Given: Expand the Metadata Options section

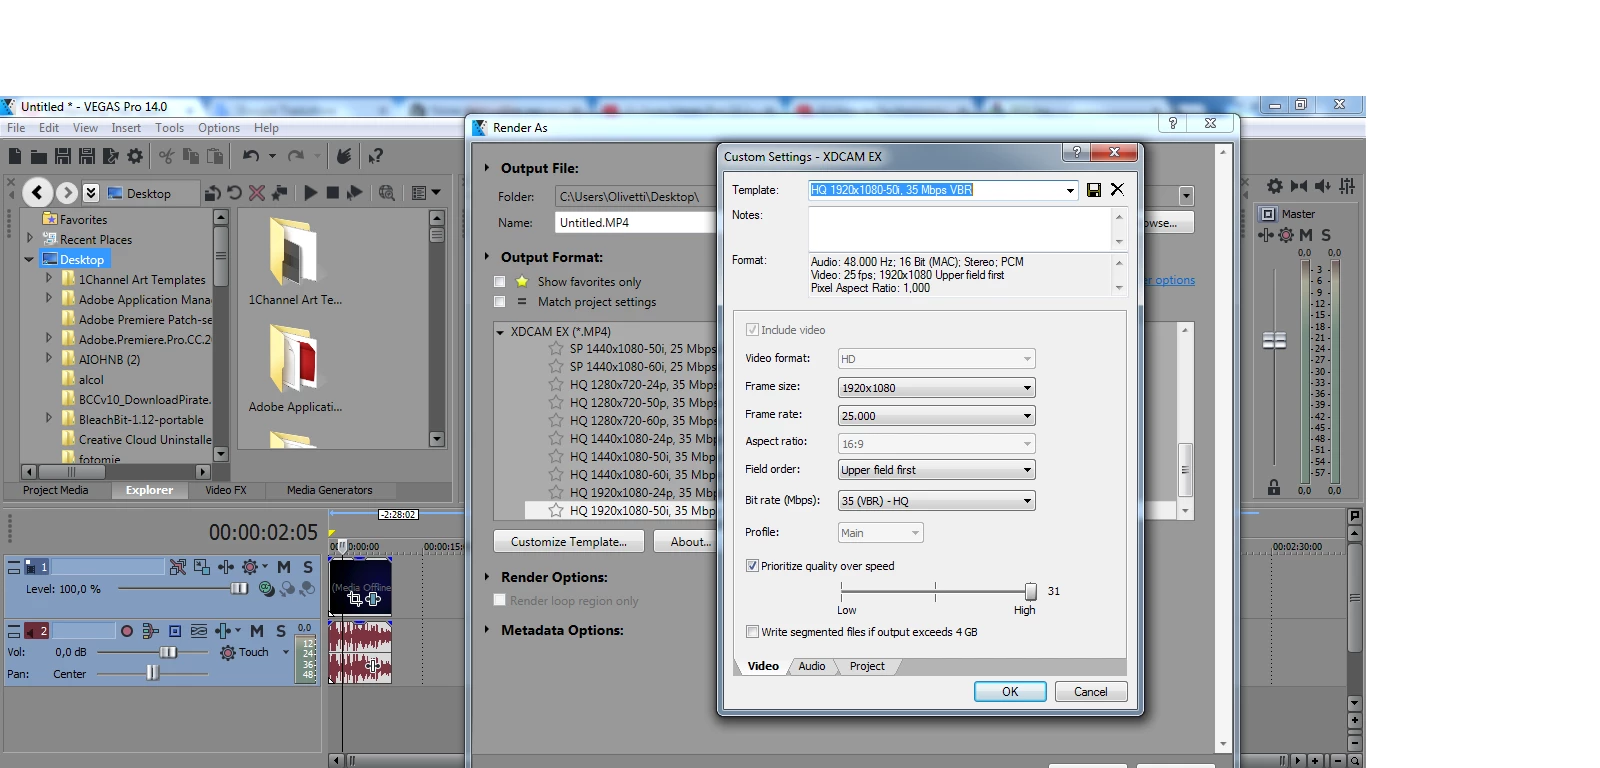Looking at the screenshot, I should click(x=487, y=630).
